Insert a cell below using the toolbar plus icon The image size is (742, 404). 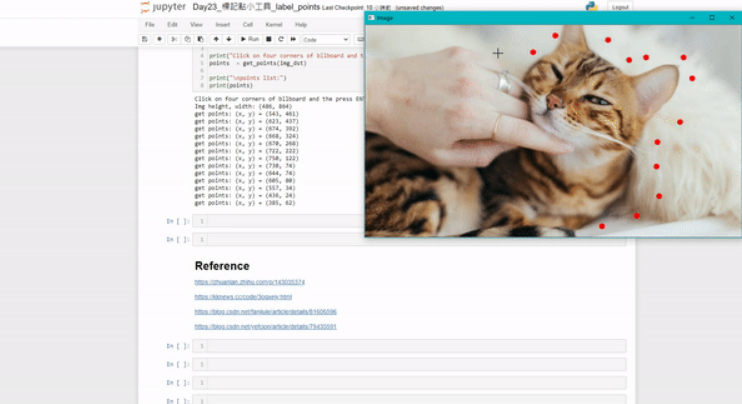pyautogui.click(x=159, y=39)
